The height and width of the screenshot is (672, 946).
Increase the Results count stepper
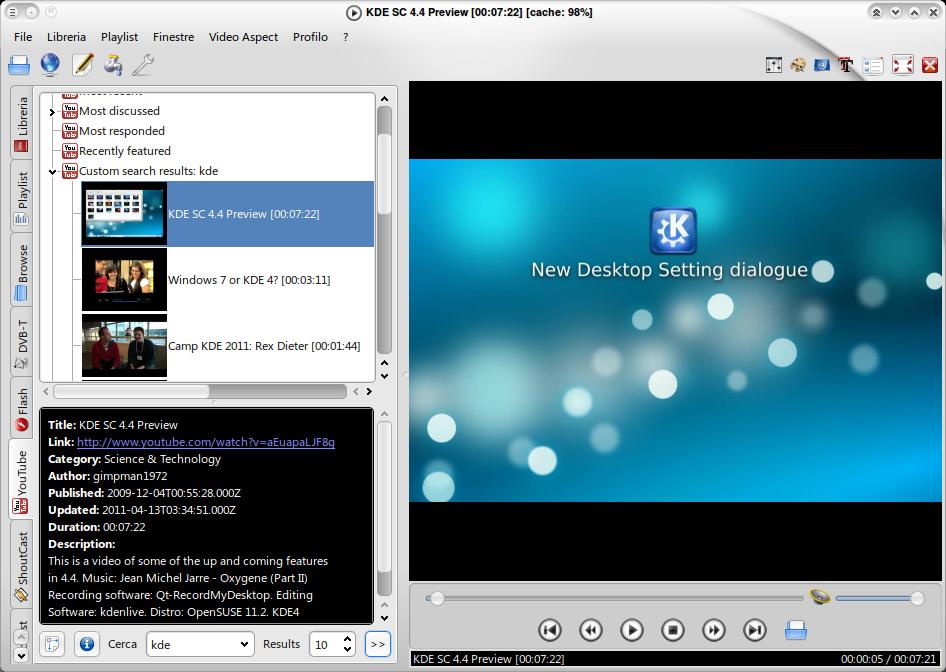click(x=348, y=639)
